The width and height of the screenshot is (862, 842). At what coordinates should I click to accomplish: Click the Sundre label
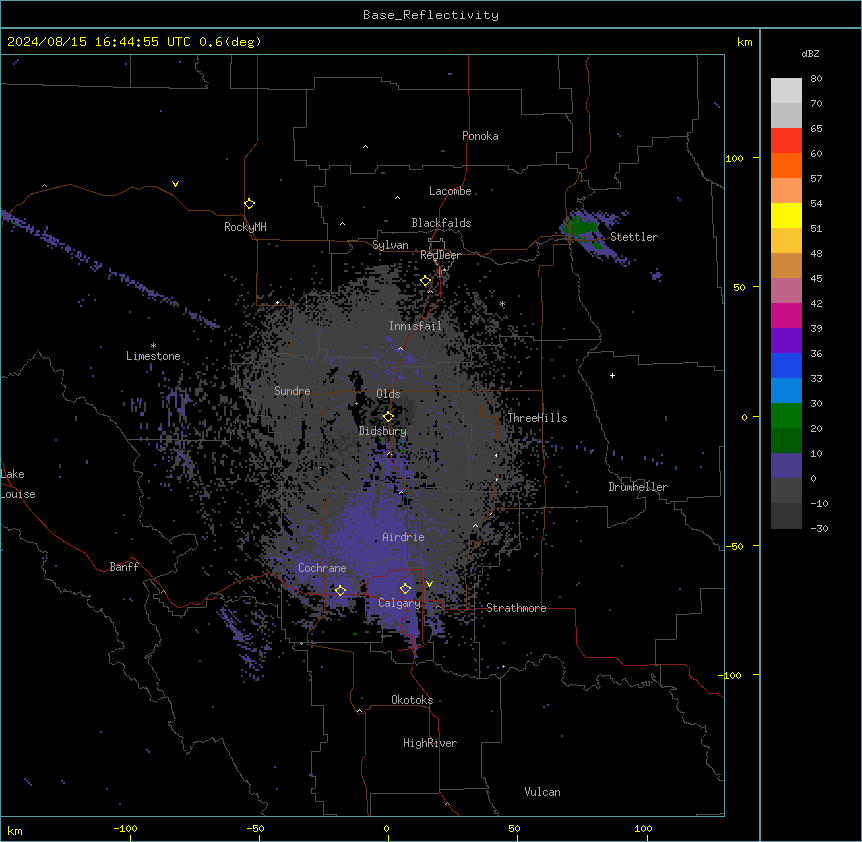tap(292, 391)
